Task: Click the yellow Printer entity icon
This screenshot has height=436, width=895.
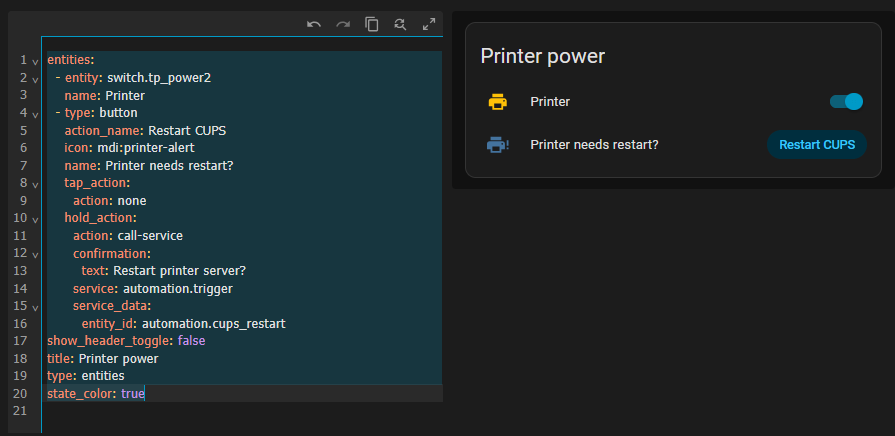Action: [x=497, y=101]
